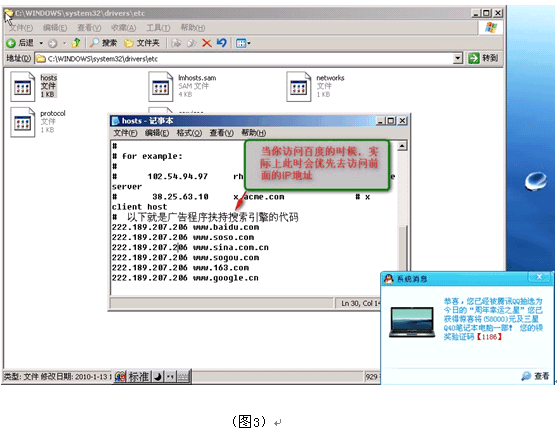This screenshot has height=442, width=557.
Task: Select the hosts file icon
Action: click(x=22, y=86)
